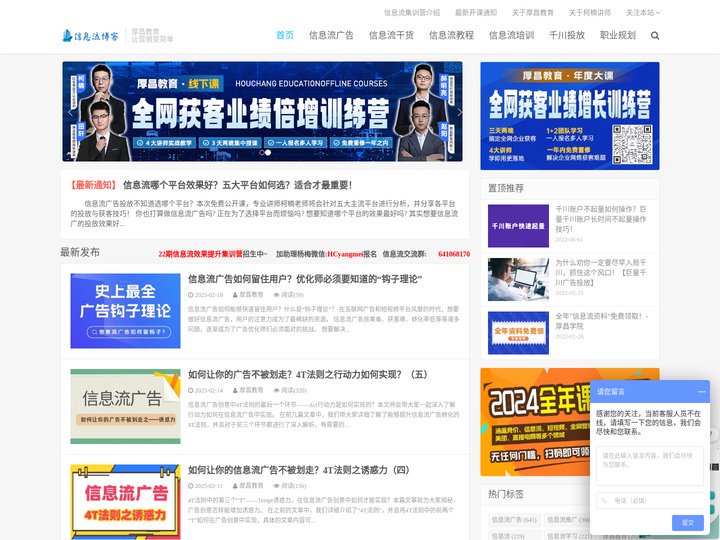Open the 信息流集训营介绍 top link
The width and height of the screenshot is (720, 540).
point(412,13)
